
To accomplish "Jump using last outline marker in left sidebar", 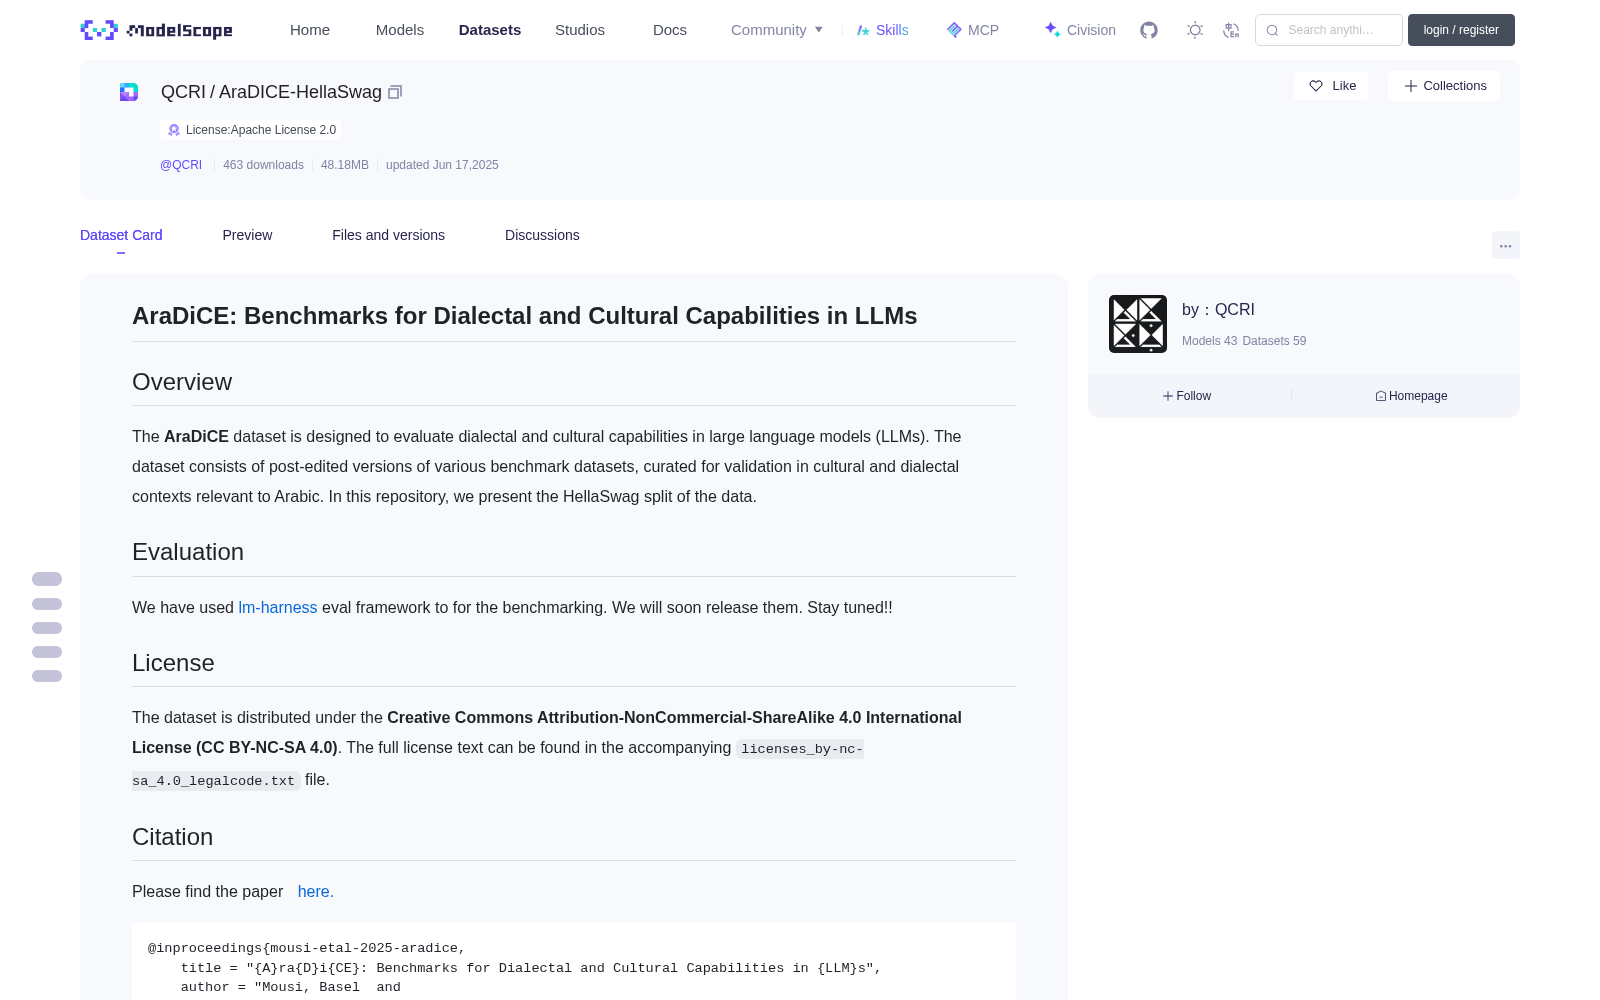I will pyautogui.click(x=47, y=676).
